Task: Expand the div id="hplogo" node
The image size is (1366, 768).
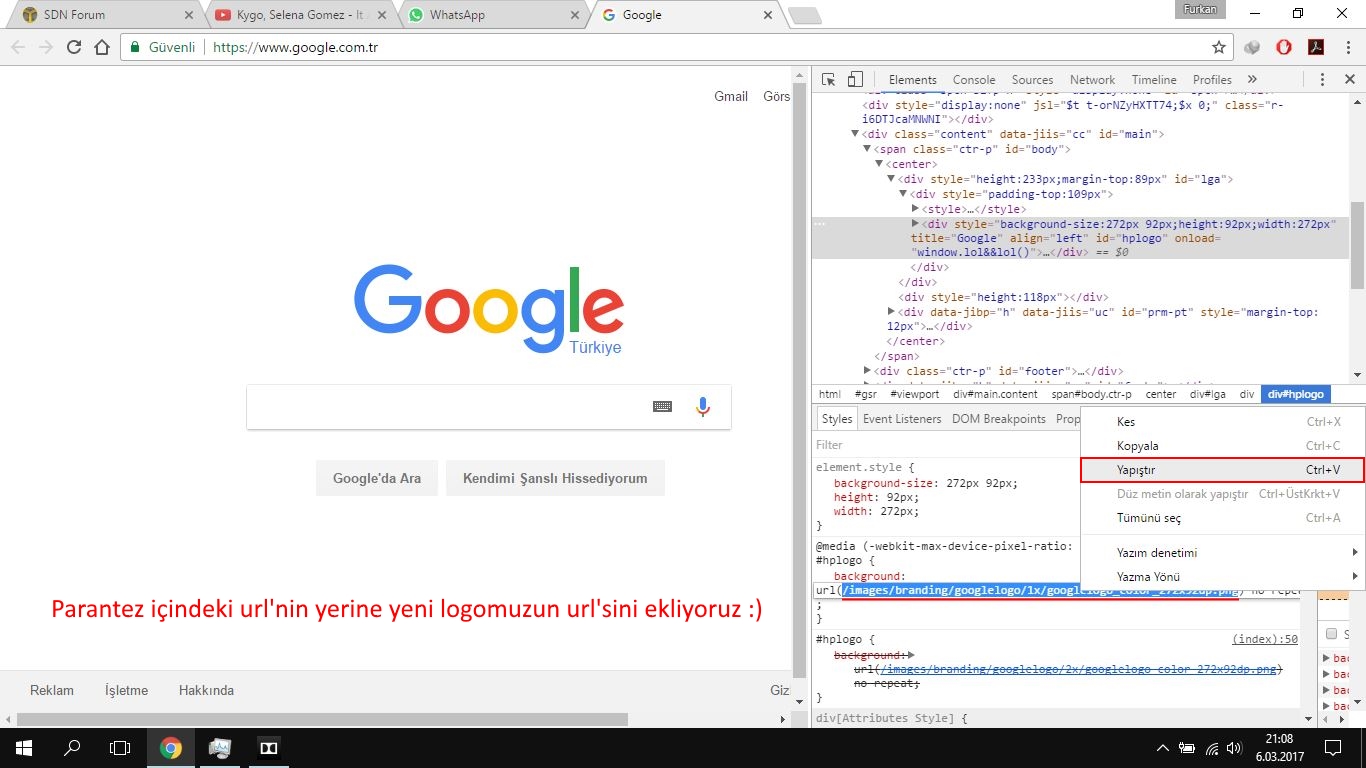Action: 915,224
